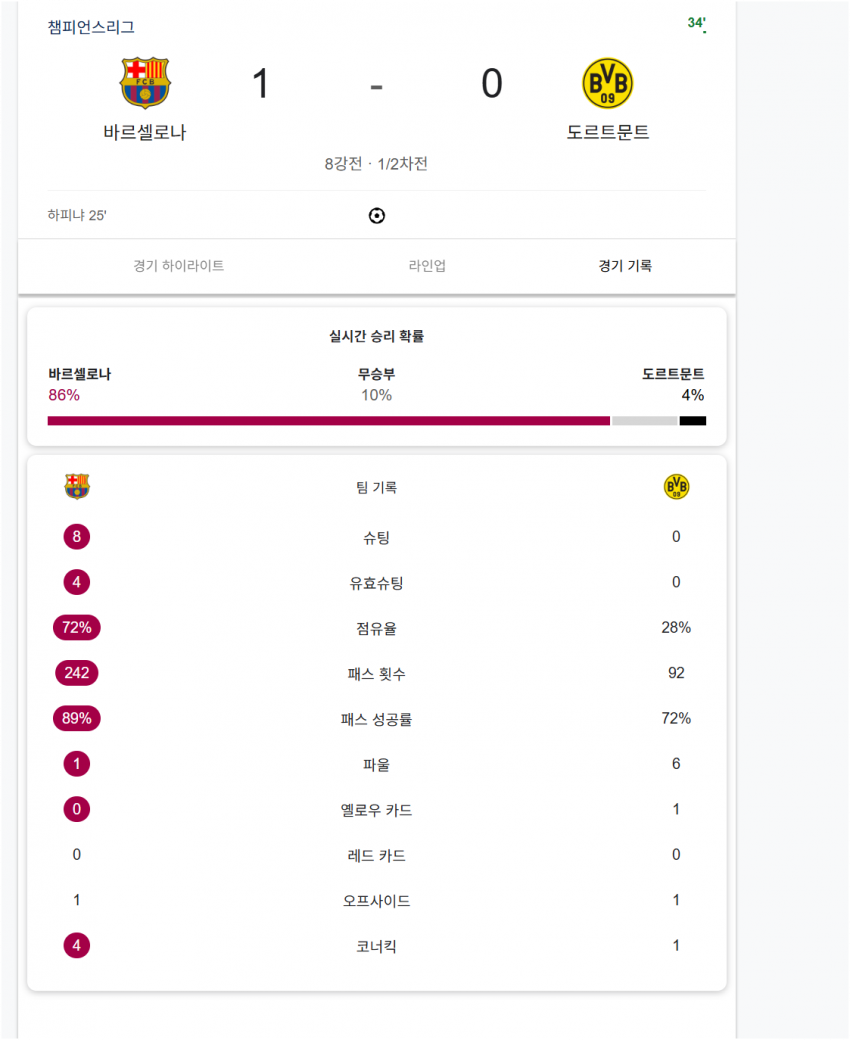This screenshot has height=1040, width=850.
Task: Click small BVB crest in 팀 기록
Action: point(676,486)
